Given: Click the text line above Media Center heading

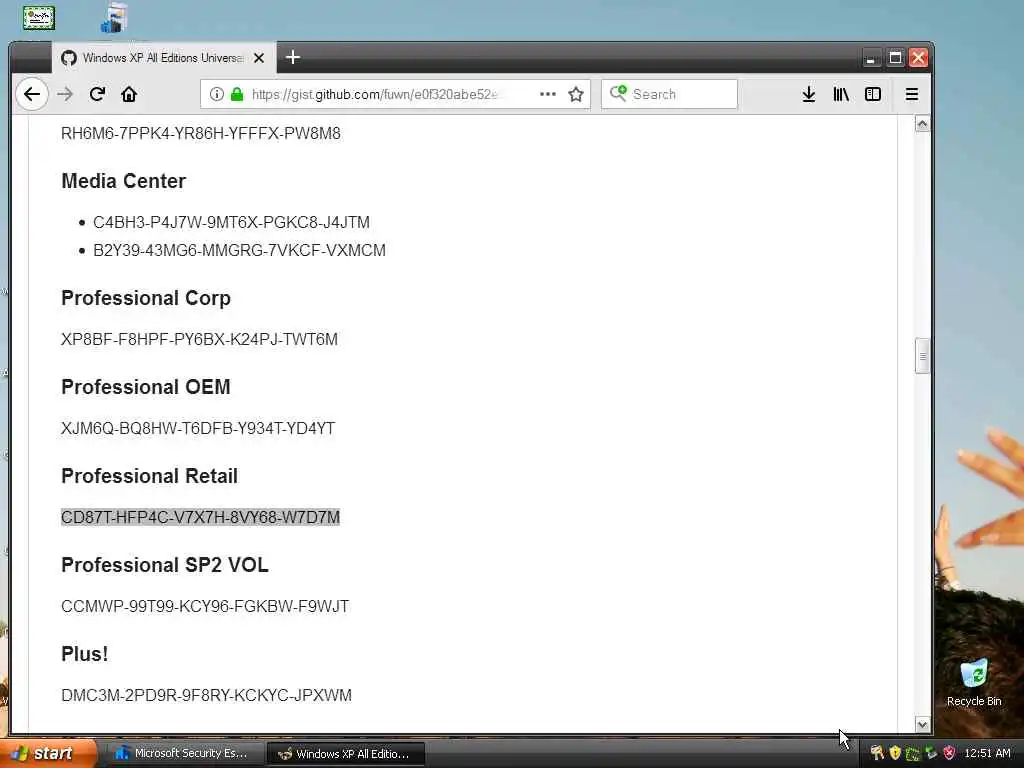Looking at the screenshot, I should tap(200, 133).
